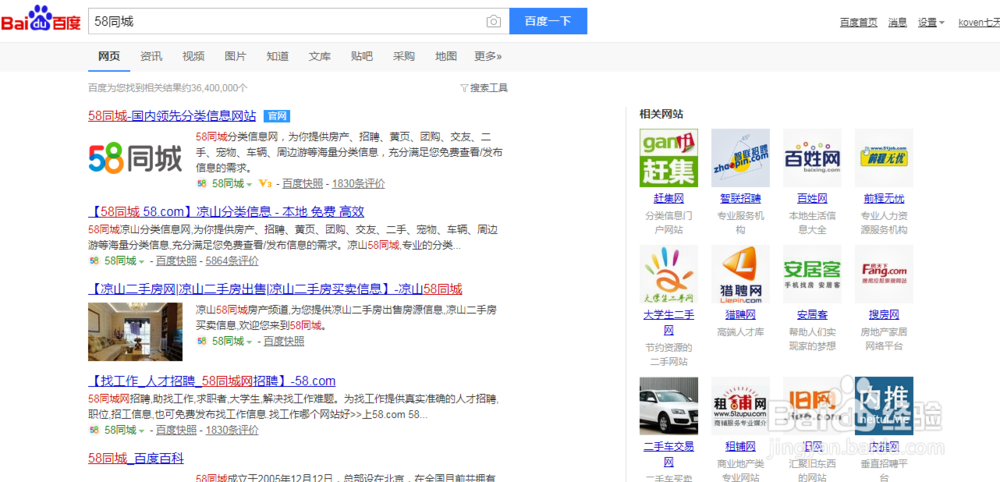
Task: Click the 百度一下 search button
Action: [x=548, y=21]
